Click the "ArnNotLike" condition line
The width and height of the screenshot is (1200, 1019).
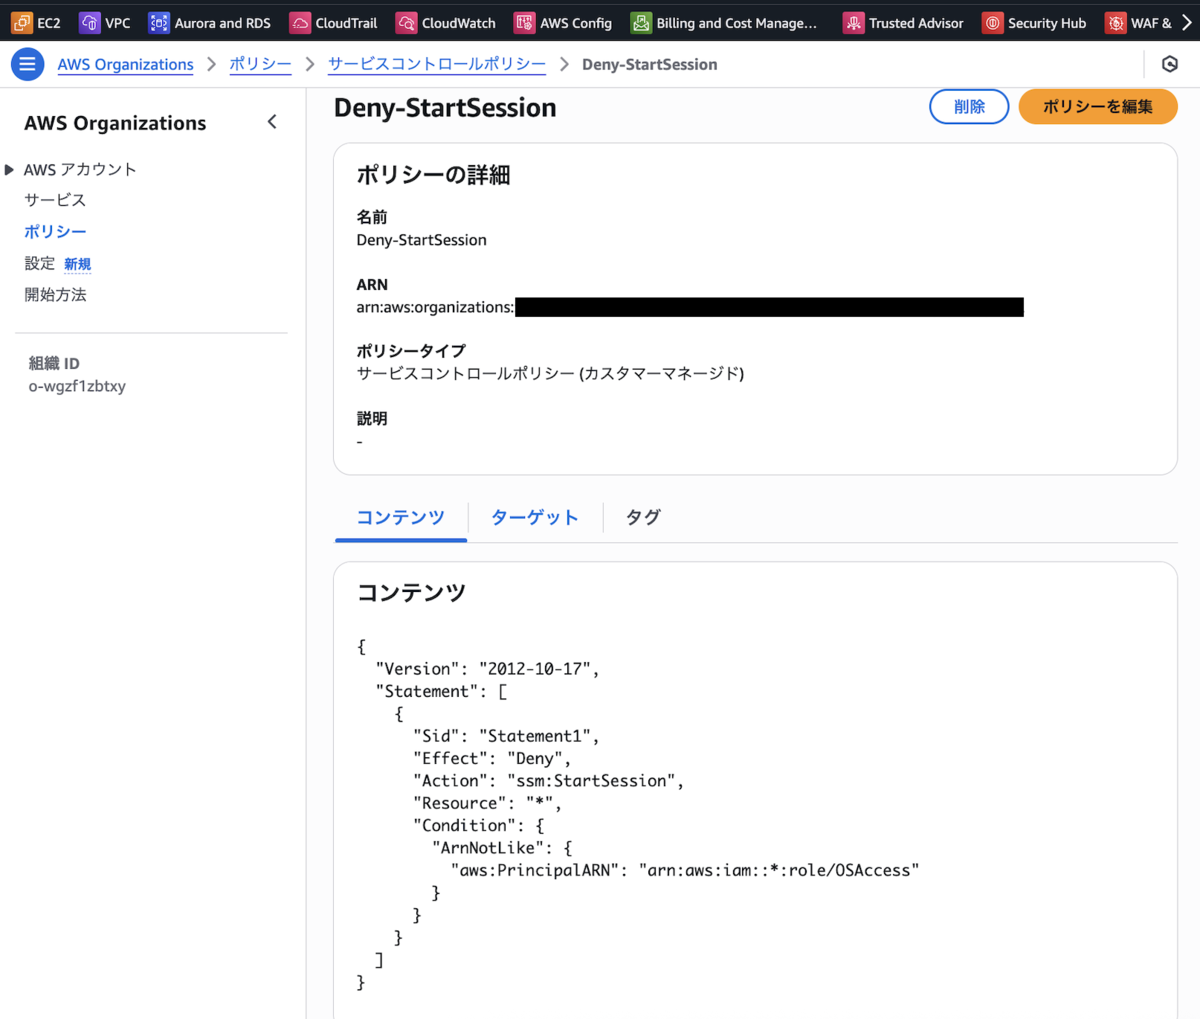pyautogui.click(x=502, y=848)
